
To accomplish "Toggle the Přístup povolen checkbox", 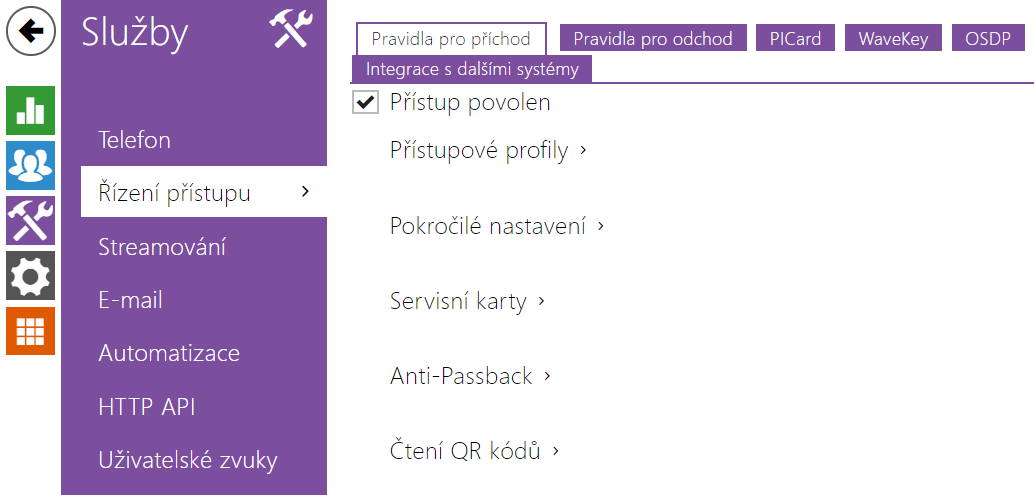I will pos(366,102).
